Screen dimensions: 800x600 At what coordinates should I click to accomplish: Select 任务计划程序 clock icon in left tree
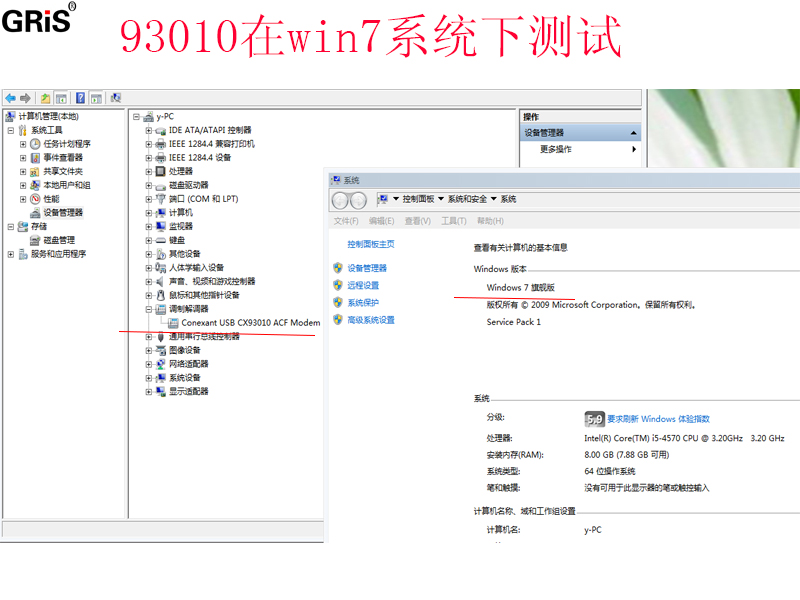35,144
